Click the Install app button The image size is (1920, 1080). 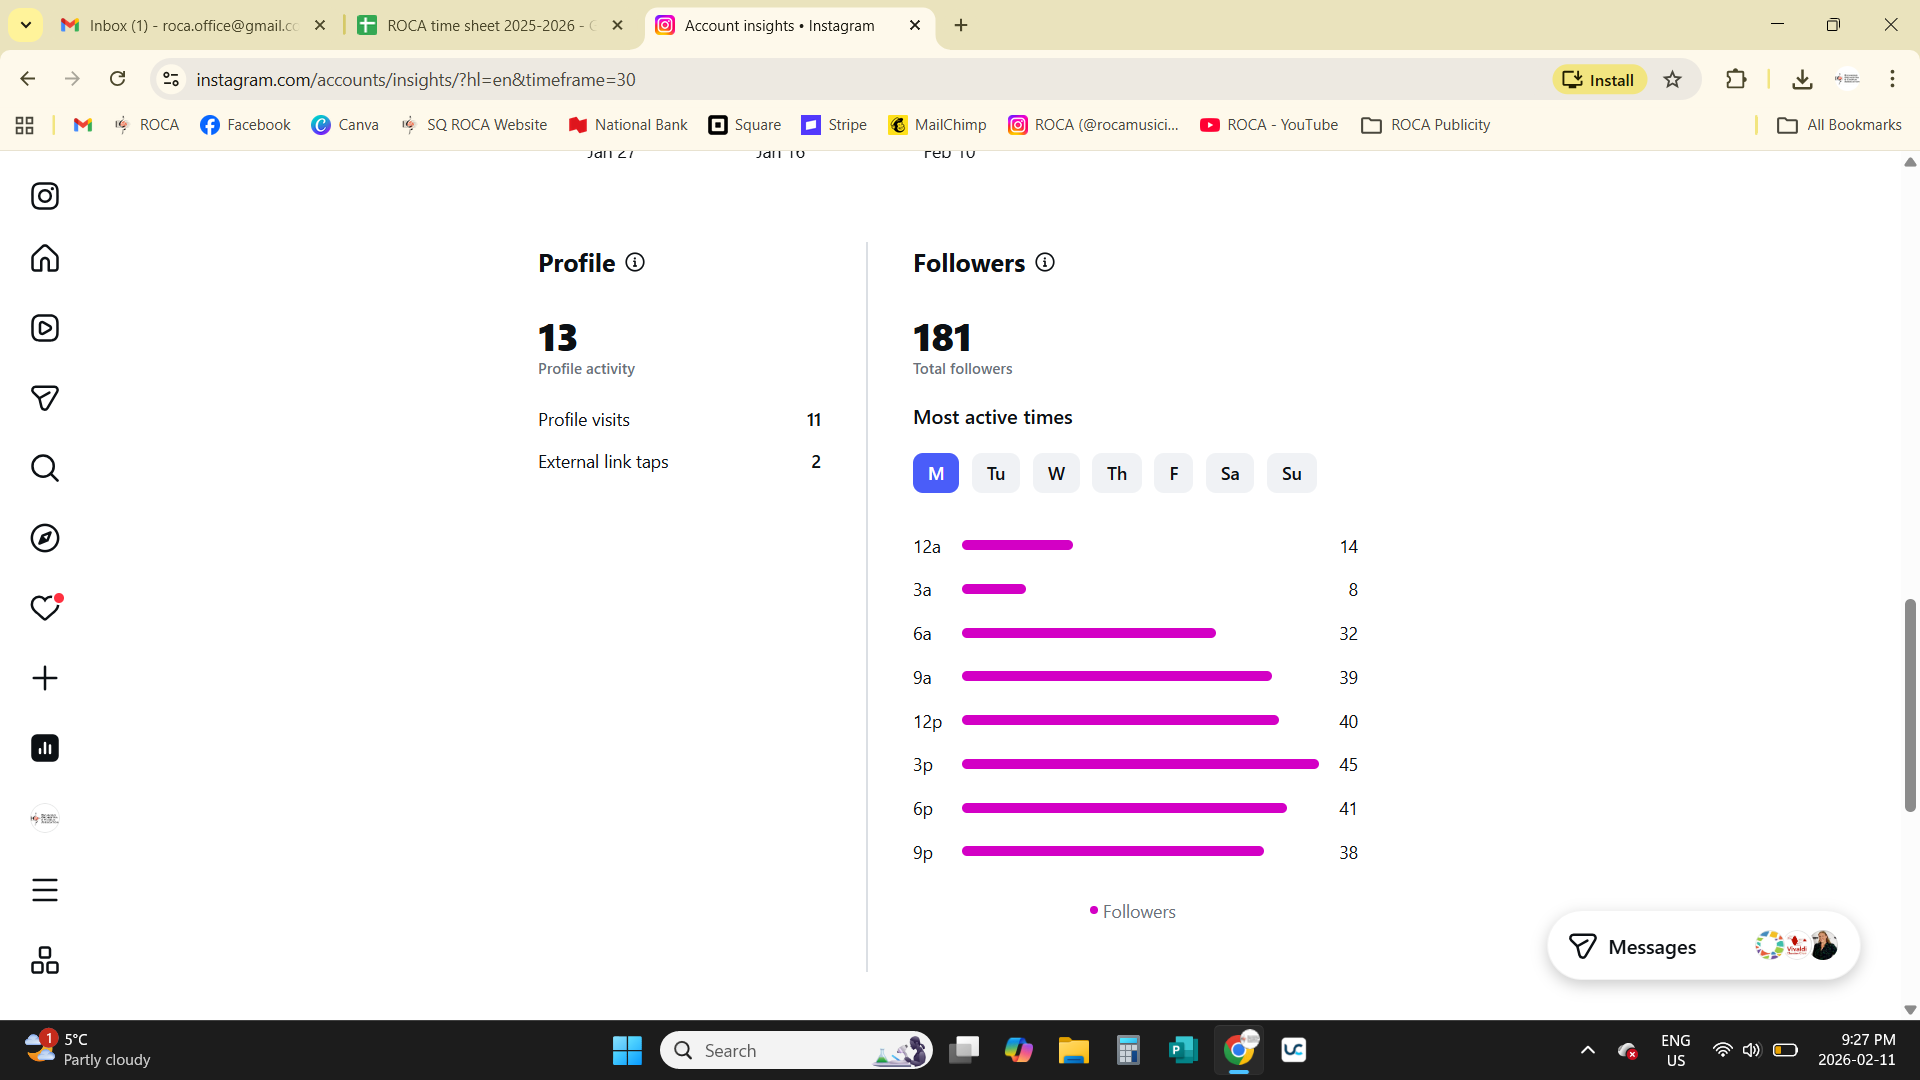1598,79
